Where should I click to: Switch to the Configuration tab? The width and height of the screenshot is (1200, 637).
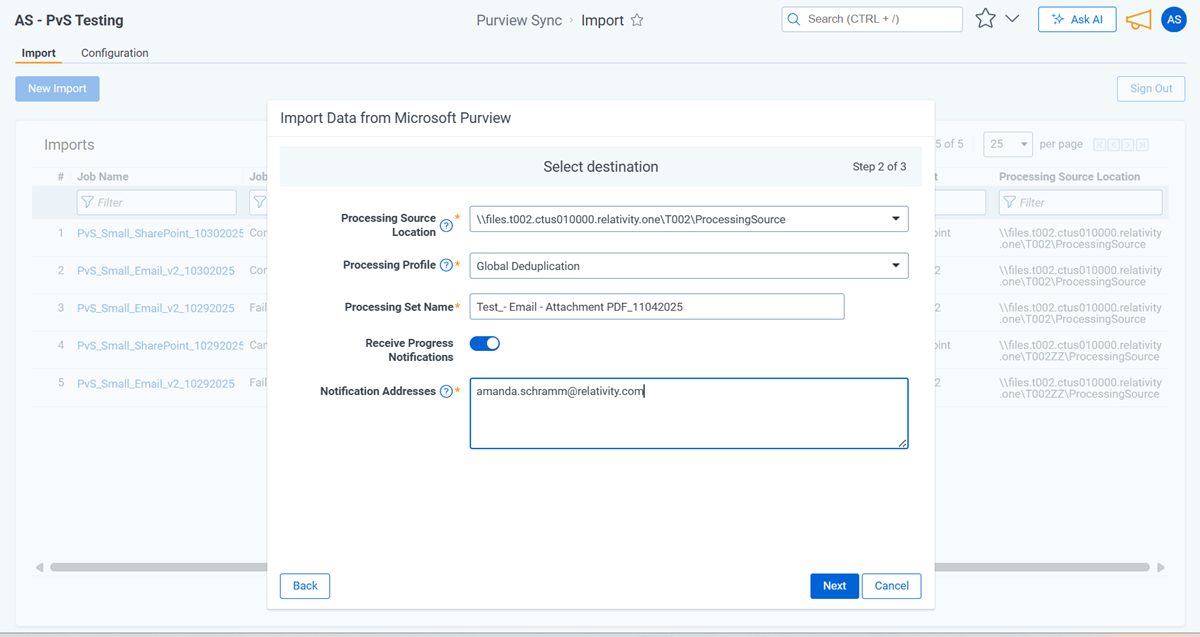[x=115, y=53]
